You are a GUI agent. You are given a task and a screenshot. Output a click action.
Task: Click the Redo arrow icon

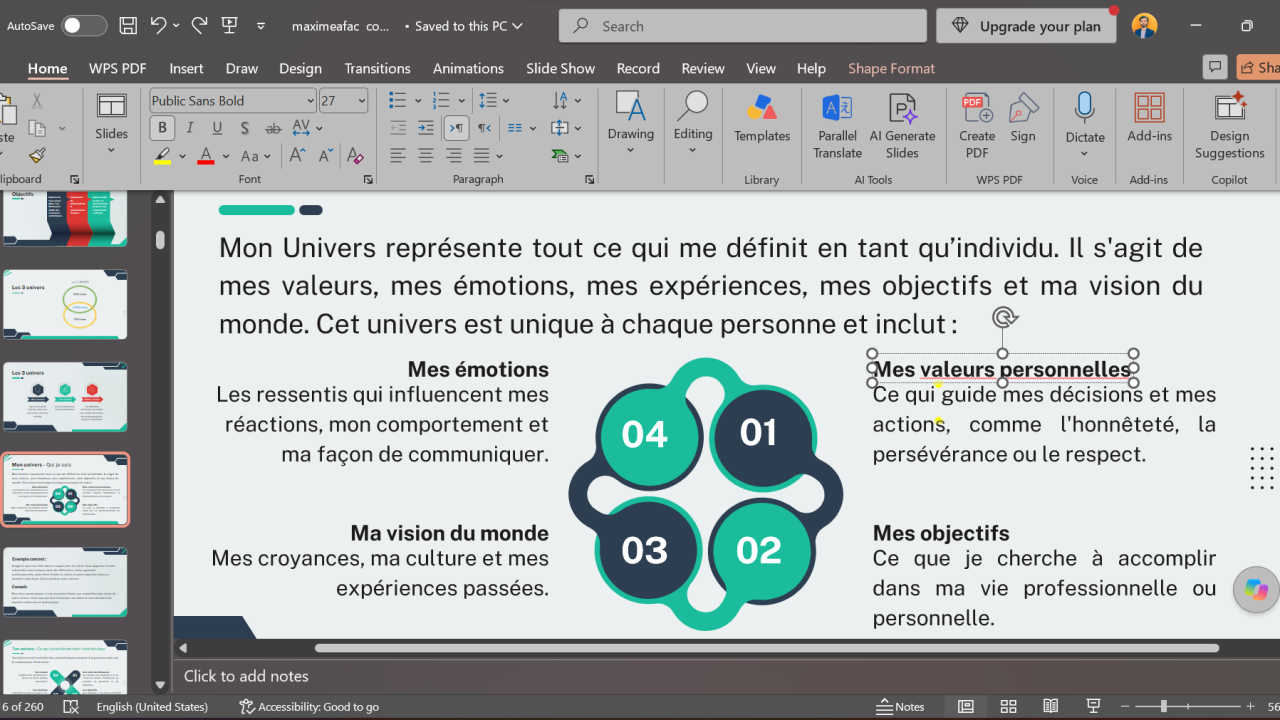point(199,26)
